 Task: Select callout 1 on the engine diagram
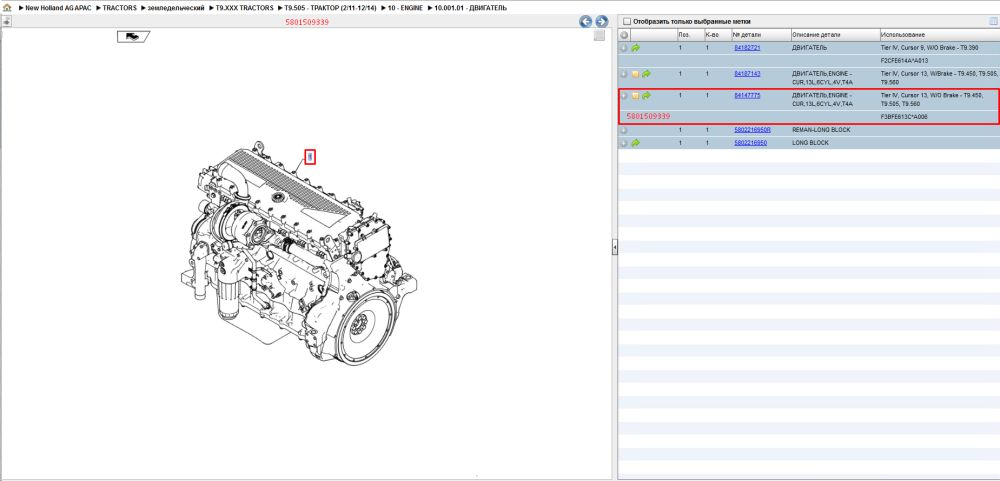(310, 157)
